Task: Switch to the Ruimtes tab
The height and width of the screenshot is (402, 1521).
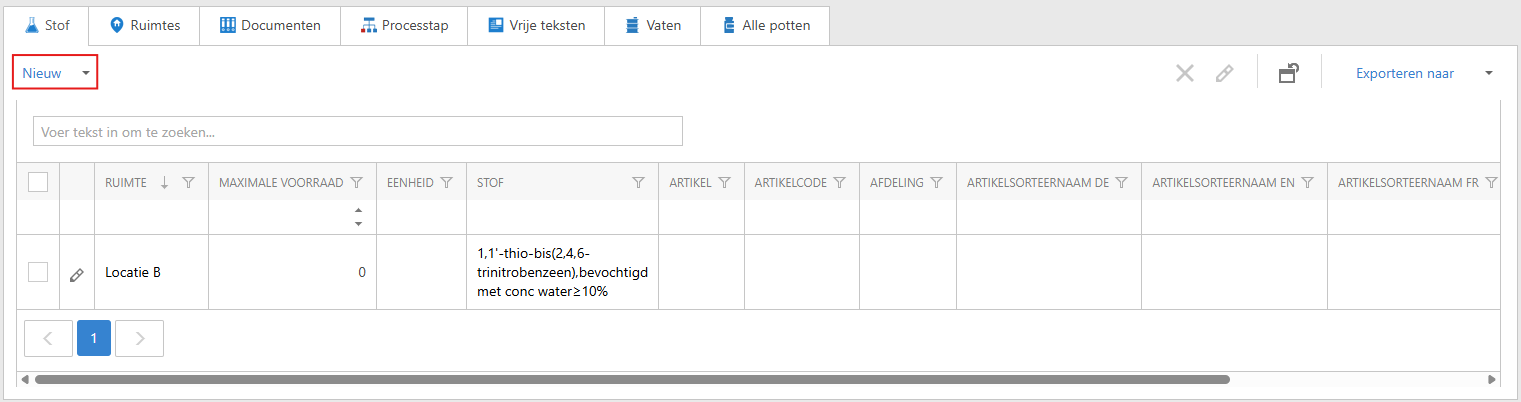Action: point(144,25)
